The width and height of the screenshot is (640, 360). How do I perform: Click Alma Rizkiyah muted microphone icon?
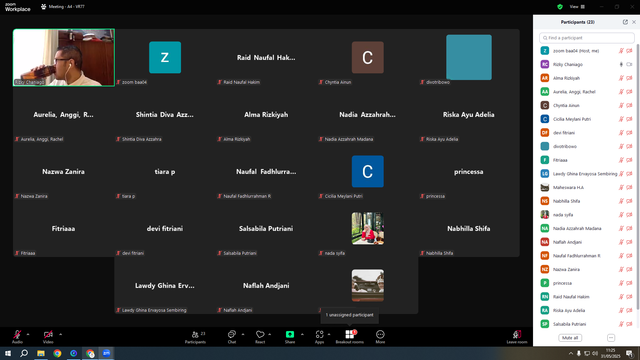(x=621, y=78)
